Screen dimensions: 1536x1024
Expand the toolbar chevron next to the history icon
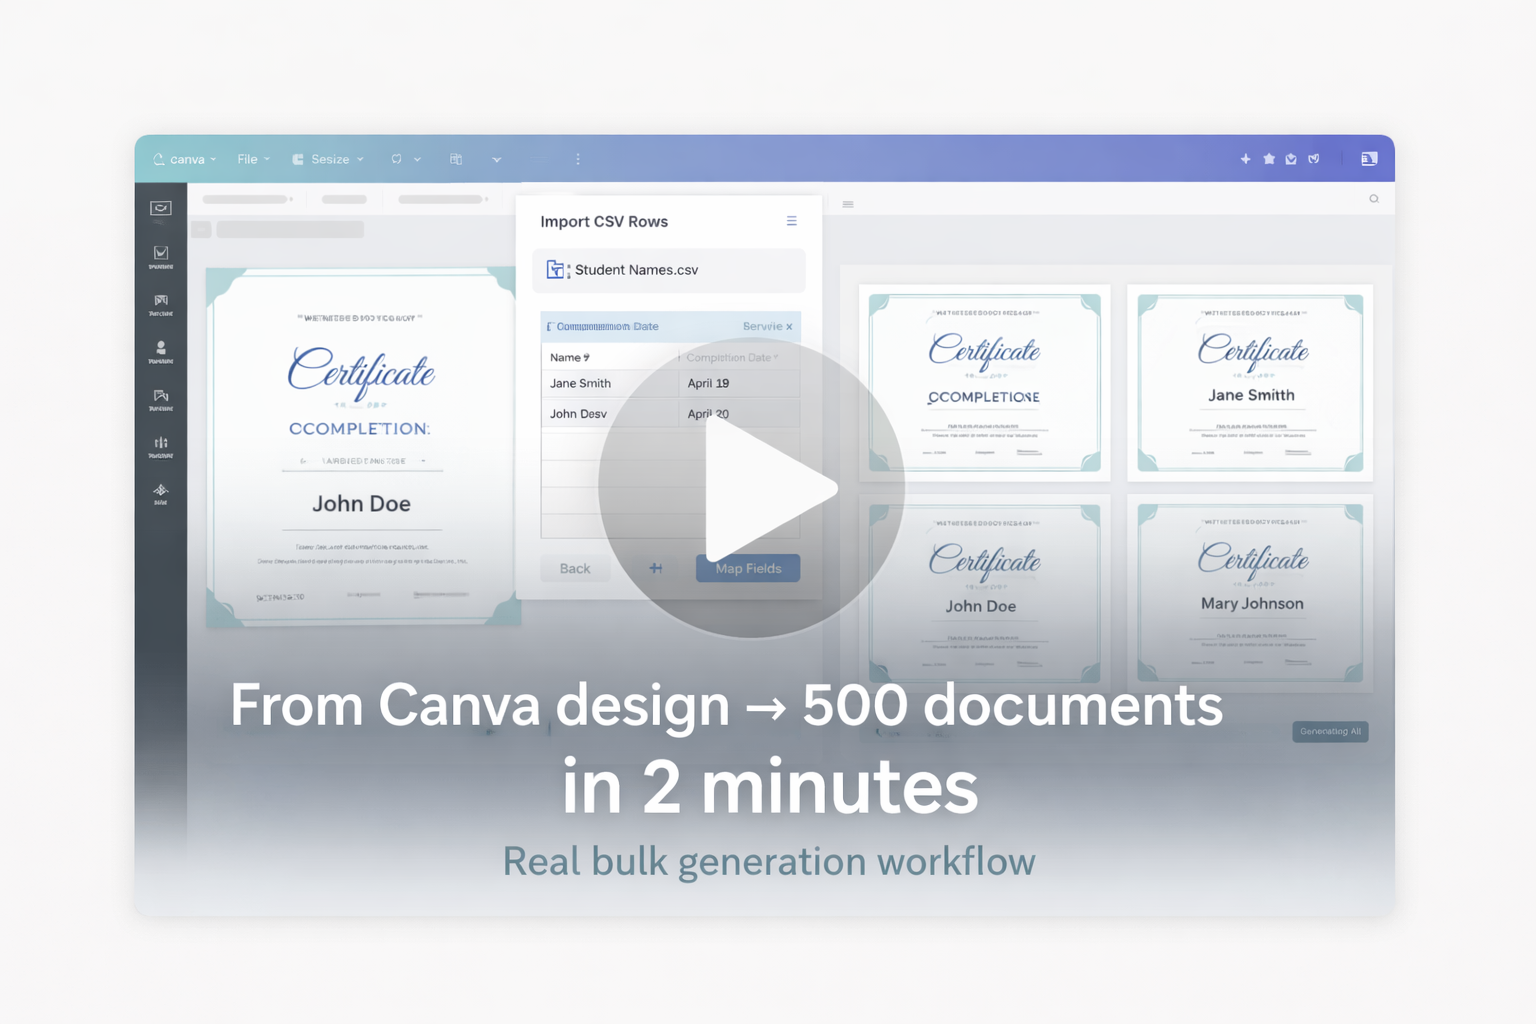click(x=417, y=159)
